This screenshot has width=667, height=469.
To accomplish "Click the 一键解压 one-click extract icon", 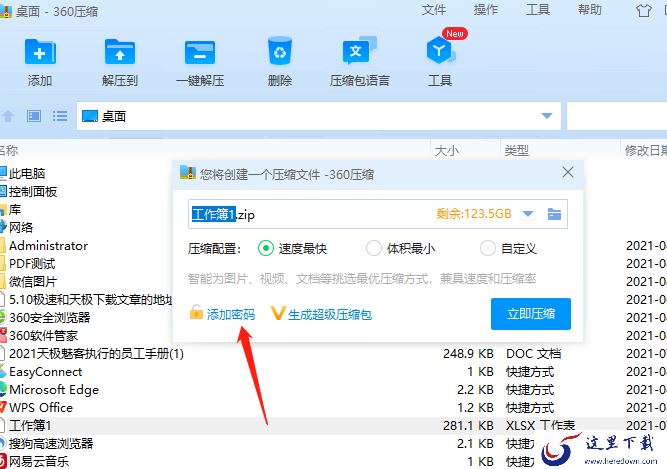I will point(200,52).
